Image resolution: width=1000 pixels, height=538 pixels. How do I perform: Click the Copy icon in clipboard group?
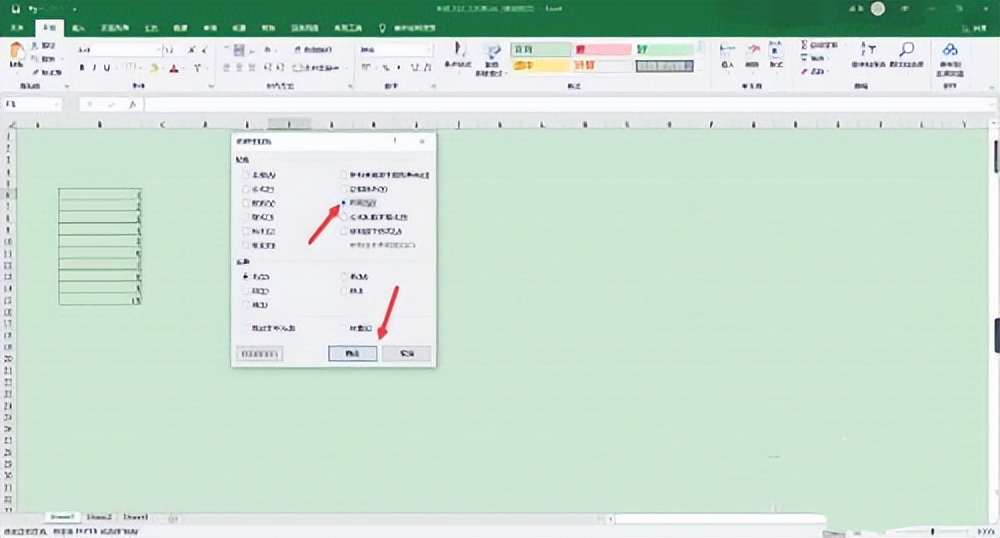(36, 59)
